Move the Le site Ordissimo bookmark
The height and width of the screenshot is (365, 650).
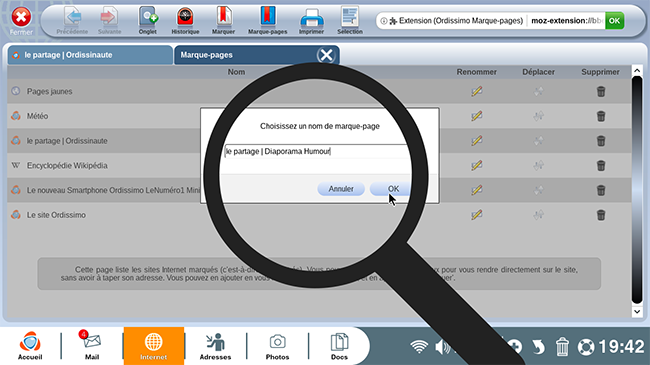coord(538,215)
